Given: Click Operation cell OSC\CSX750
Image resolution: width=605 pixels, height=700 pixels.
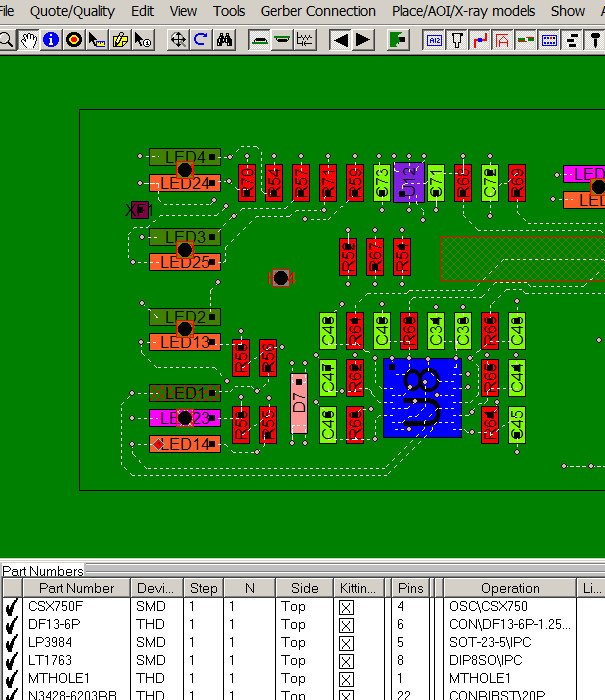Looking at the screenshot, I should (488, 607).
